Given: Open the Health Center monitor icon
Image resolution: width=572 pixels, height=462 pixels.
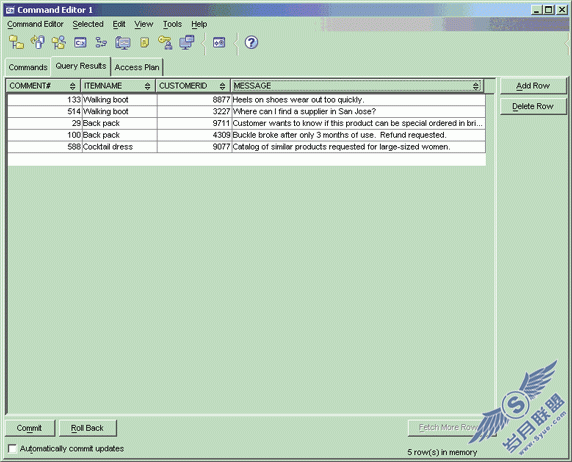Looking at the screenshot, I should tap(123, 43).
